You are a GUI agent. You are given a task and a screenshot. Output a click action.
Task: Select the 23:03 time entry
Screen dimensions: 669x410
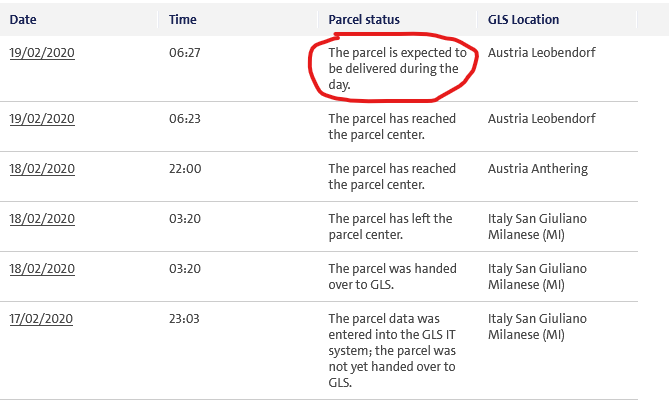(185, 318)
